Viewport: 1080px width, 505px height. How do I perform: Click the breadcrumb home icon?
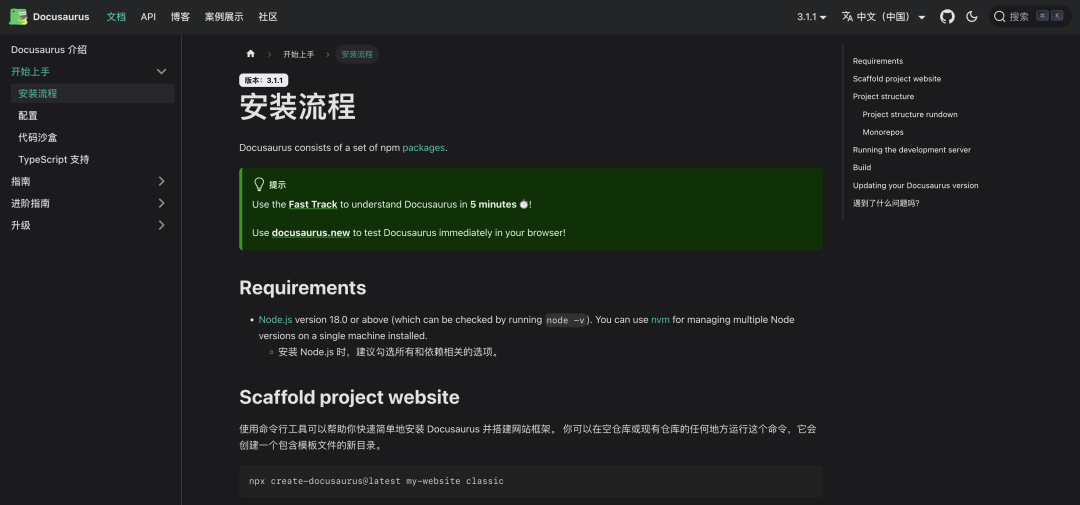click(x=251, y=54)
